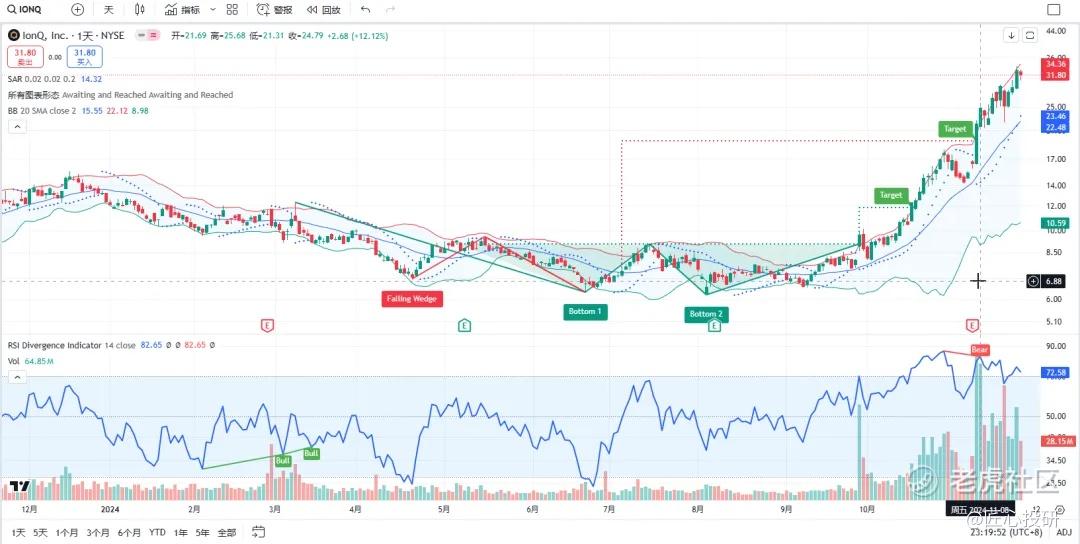Collapse the RSI pane legend
The image size is (1080, 544).
[x=17, y=377]
